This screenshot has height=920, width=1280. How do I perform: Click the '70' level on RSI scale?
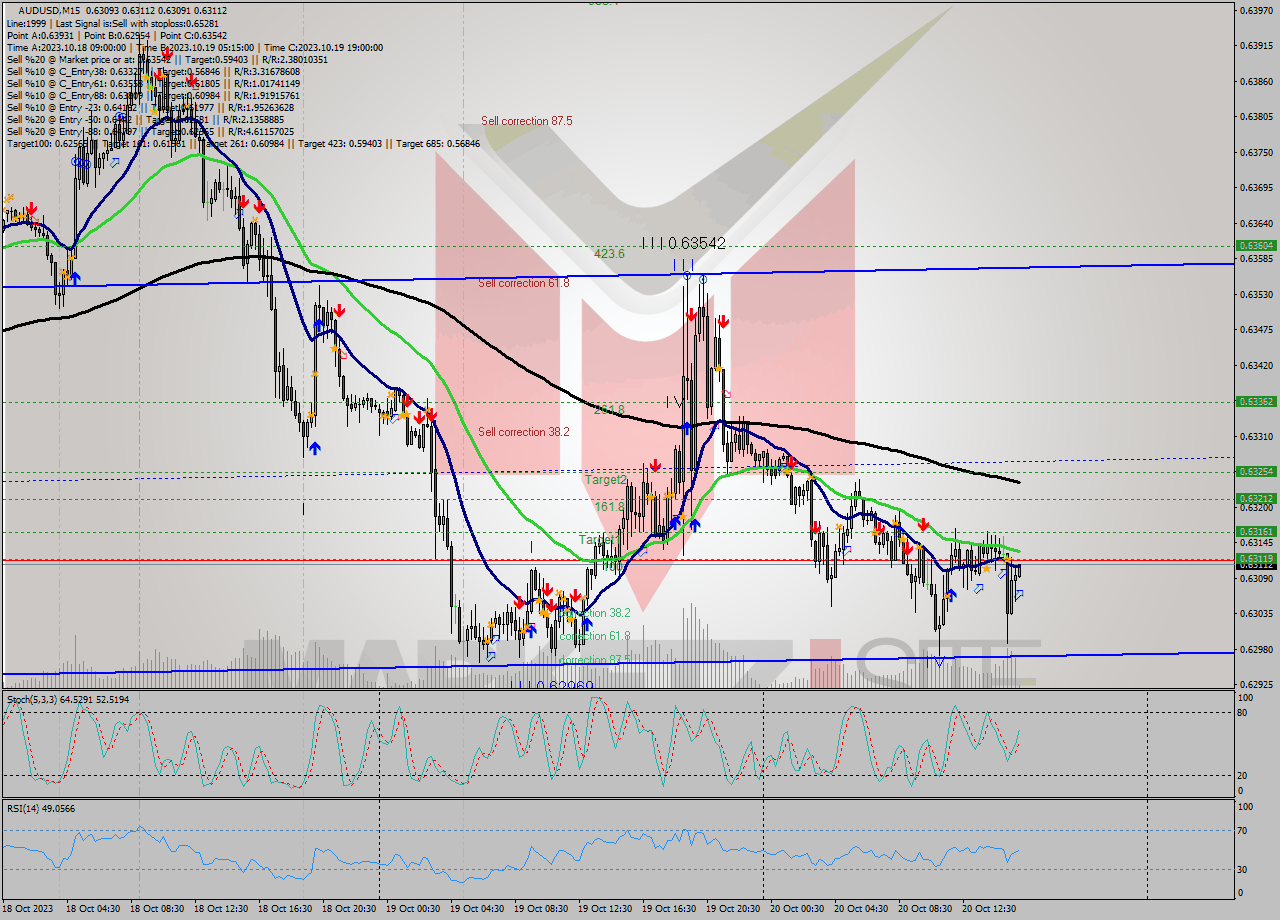pyautogui.click(x=1242, y=830)
